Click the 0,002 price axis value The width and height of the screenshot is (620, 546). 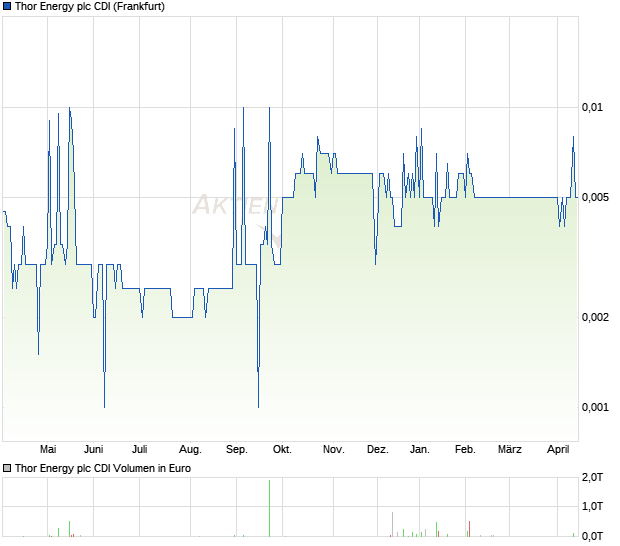[x=595, y=317]
